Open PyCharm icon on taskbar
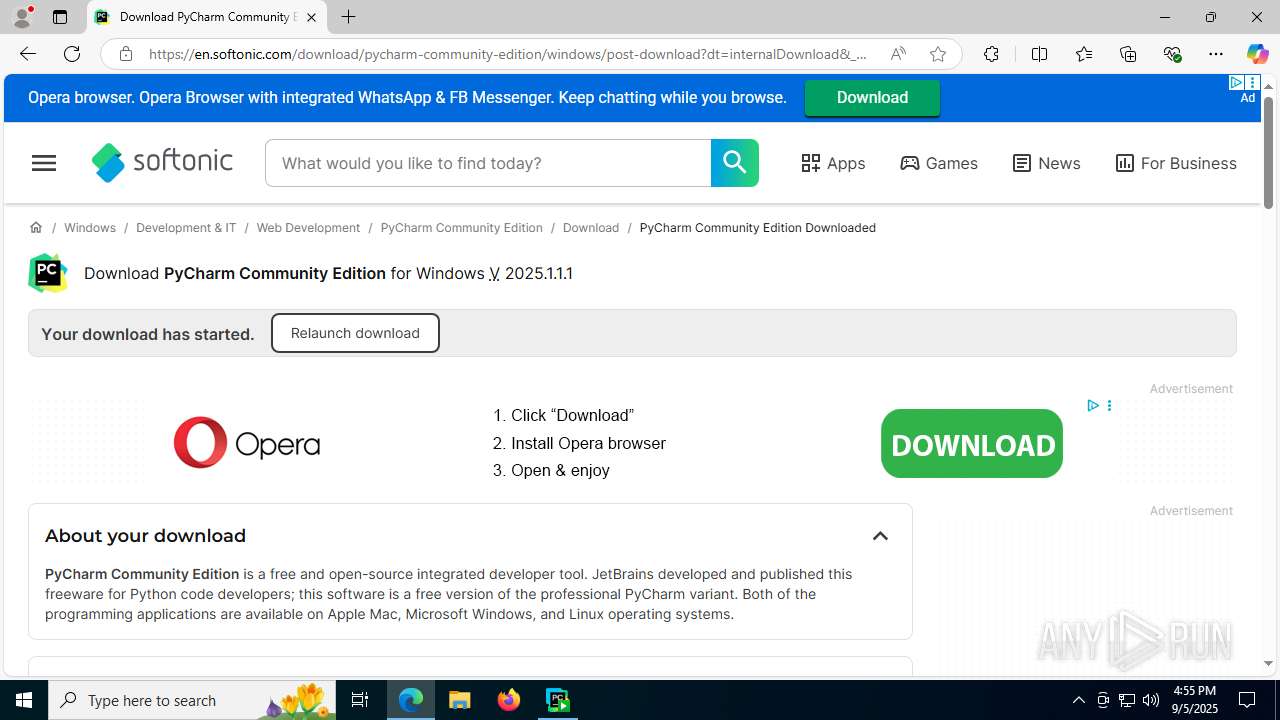This screenshot has height=720, width=1280. (x=558, y=700)
